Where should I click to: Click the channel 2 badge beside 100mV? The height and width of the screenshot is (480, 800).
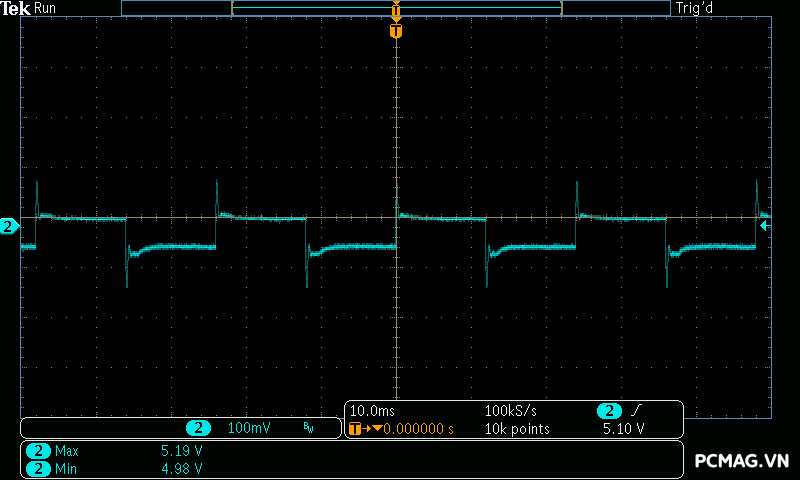point(198,428)
